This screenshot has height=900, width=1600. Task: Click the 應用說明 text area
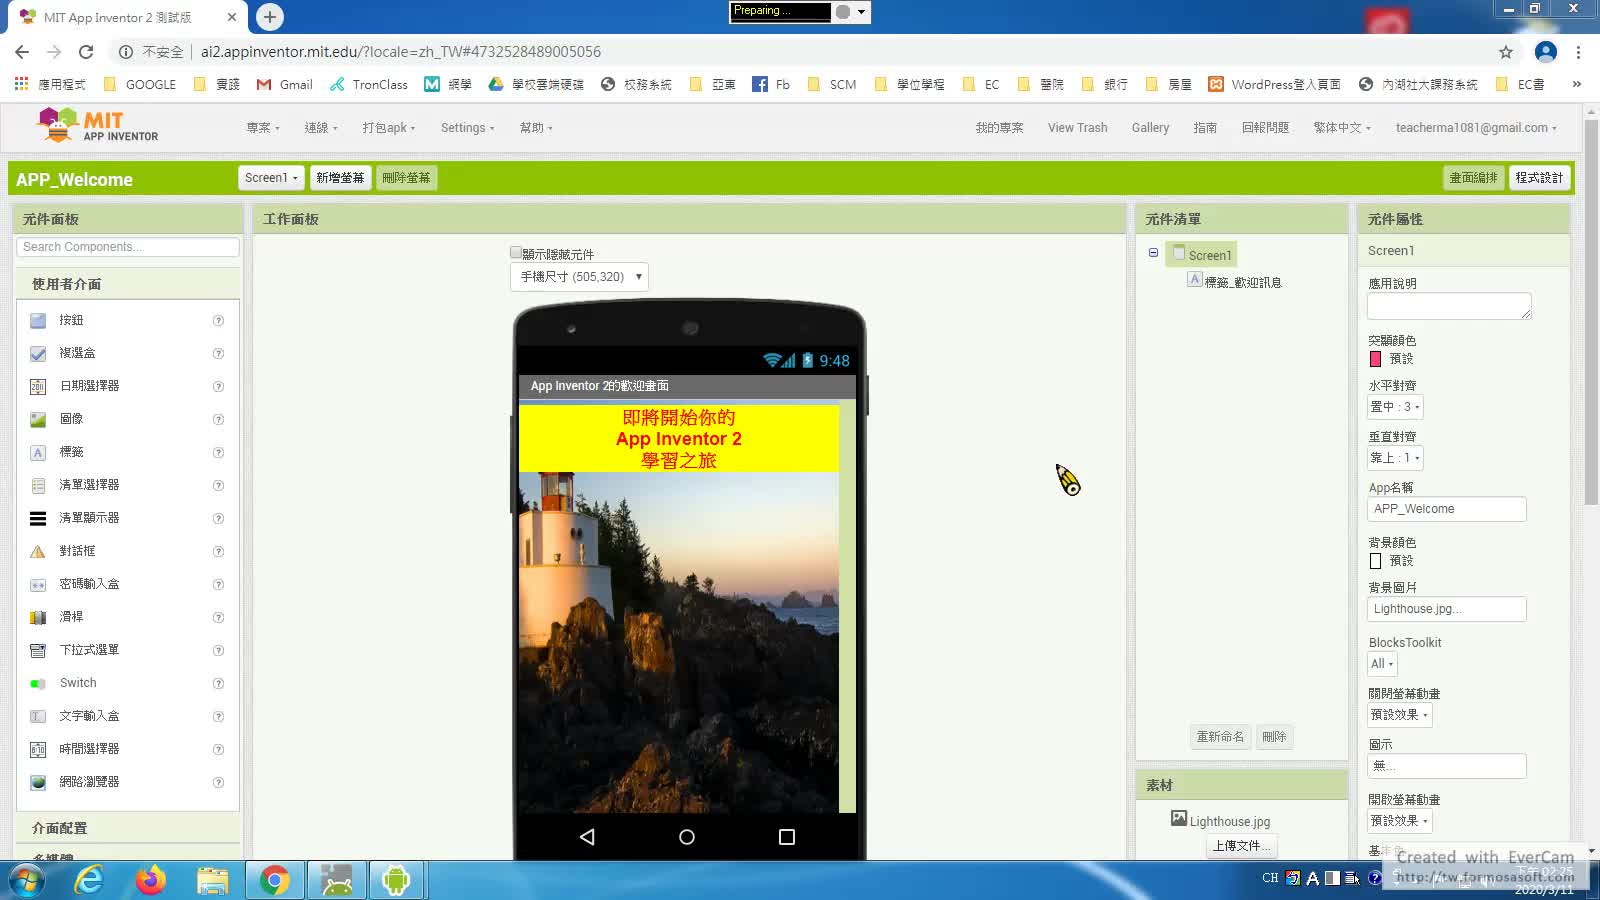click(x=1449, y=306)
